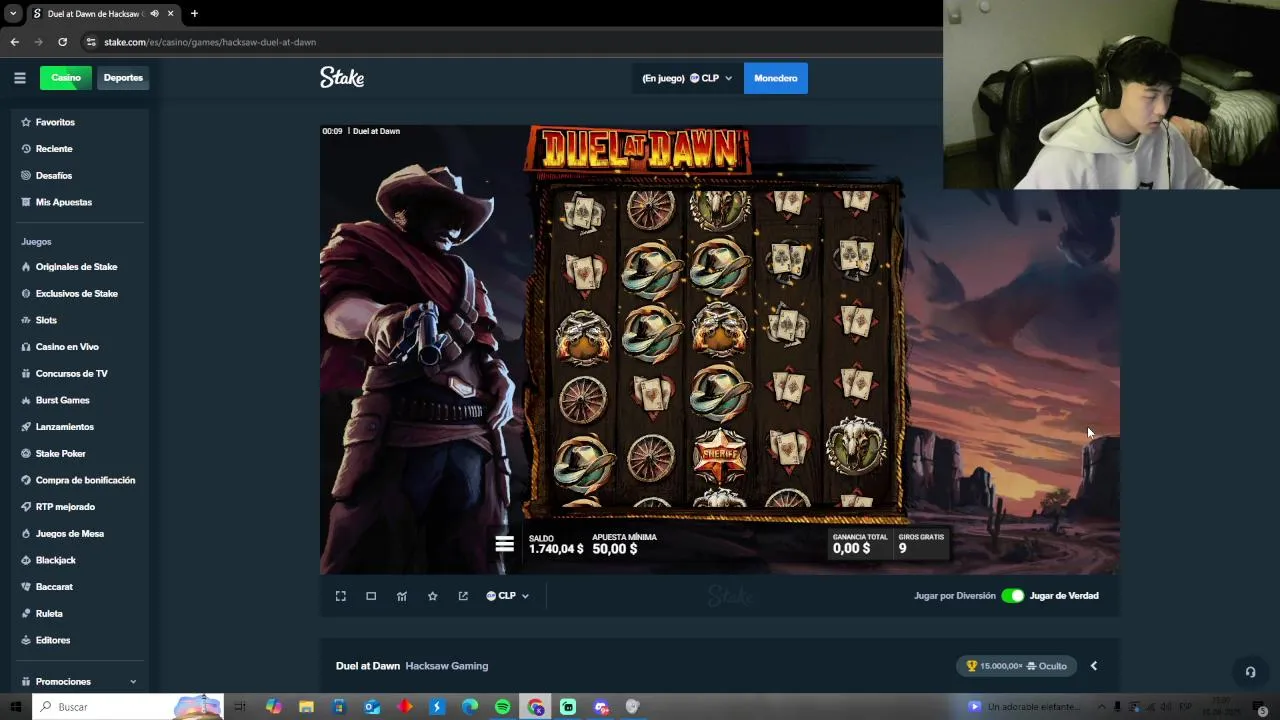The height and width of the screenshot is (720, 1280).
Task: Go to Exclusivos de Stake
Action: pos(76,293)
